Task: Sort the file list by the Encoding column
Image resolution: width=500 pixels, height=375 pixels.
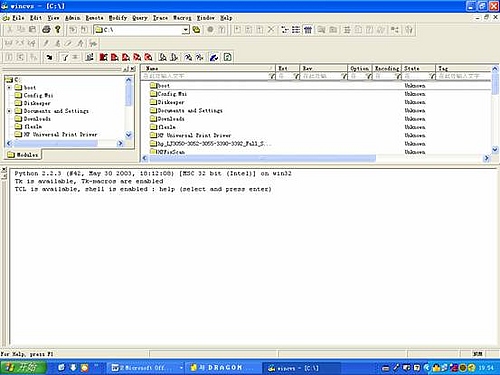Action: tap(387, 68)
